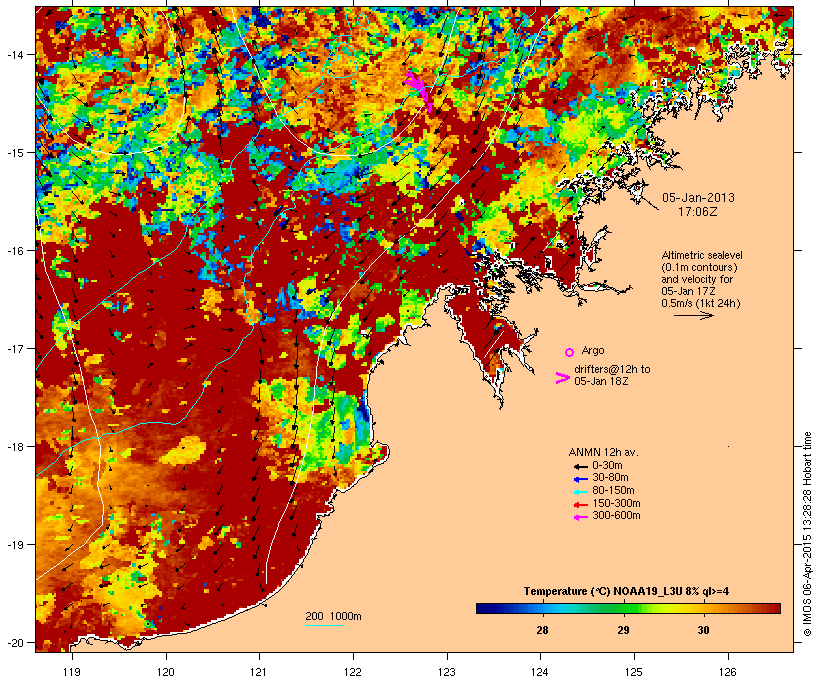Click the longitude label 120
This screenshot has height=680, width=820.
[x=166, y=672]
